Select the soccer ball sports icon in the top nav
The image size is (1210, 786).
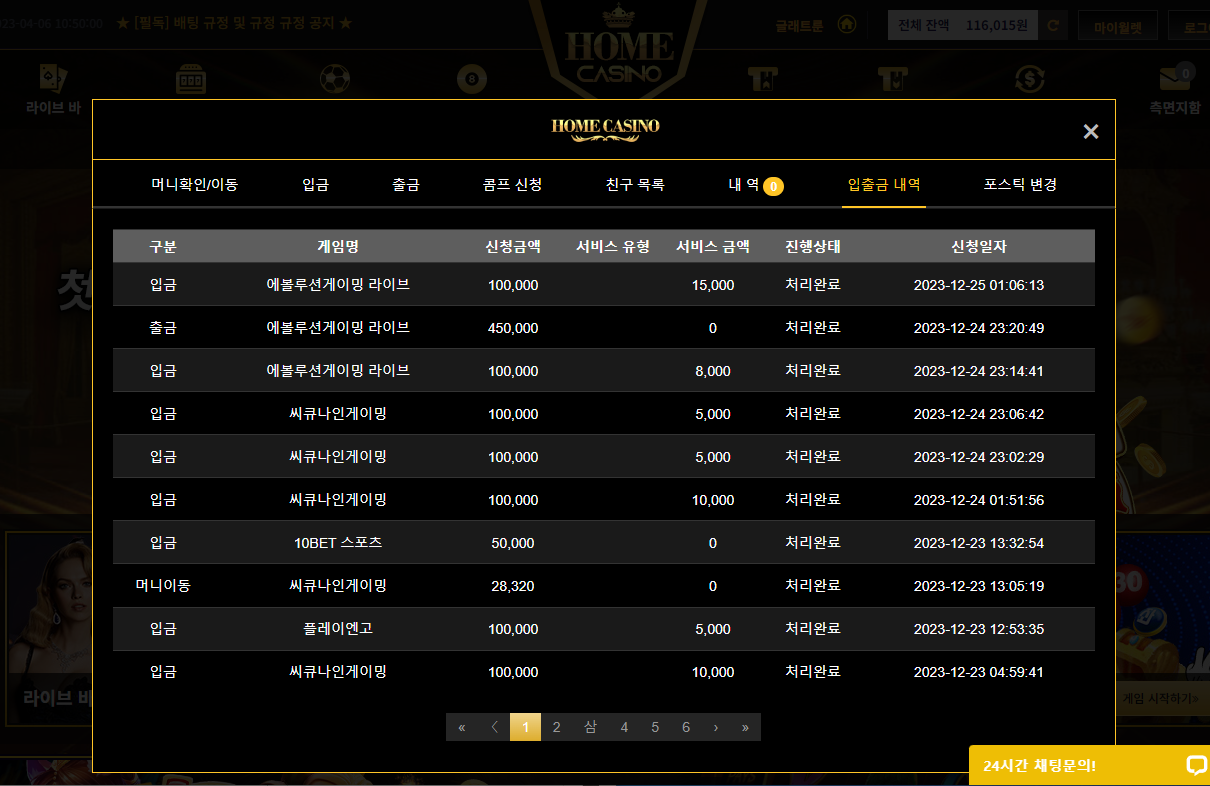pyautogui.click(x=335, y=79)
